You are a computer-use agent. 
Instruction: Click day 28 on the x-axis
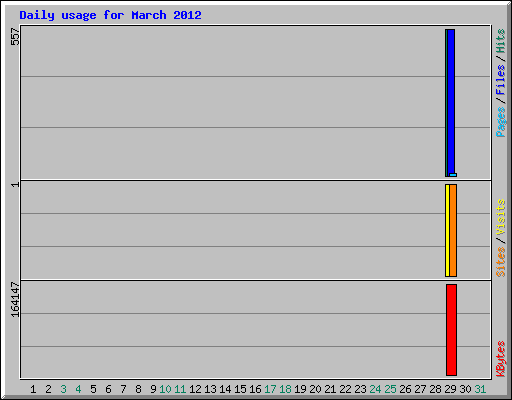(436, 389)
